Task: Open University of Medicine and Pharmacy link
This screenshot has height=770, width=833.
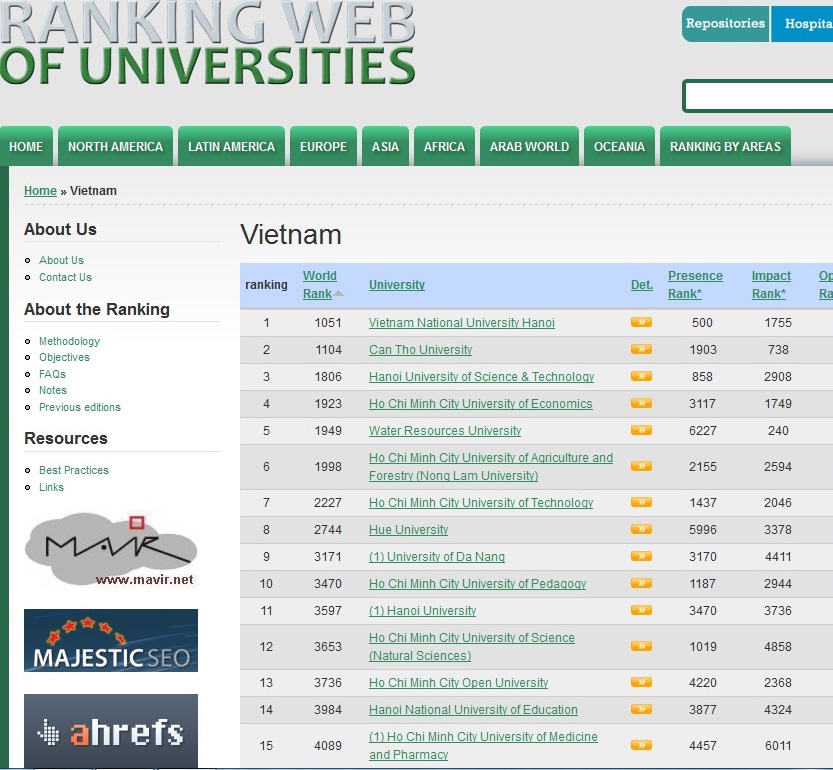Action: click(x=483, y=746)
